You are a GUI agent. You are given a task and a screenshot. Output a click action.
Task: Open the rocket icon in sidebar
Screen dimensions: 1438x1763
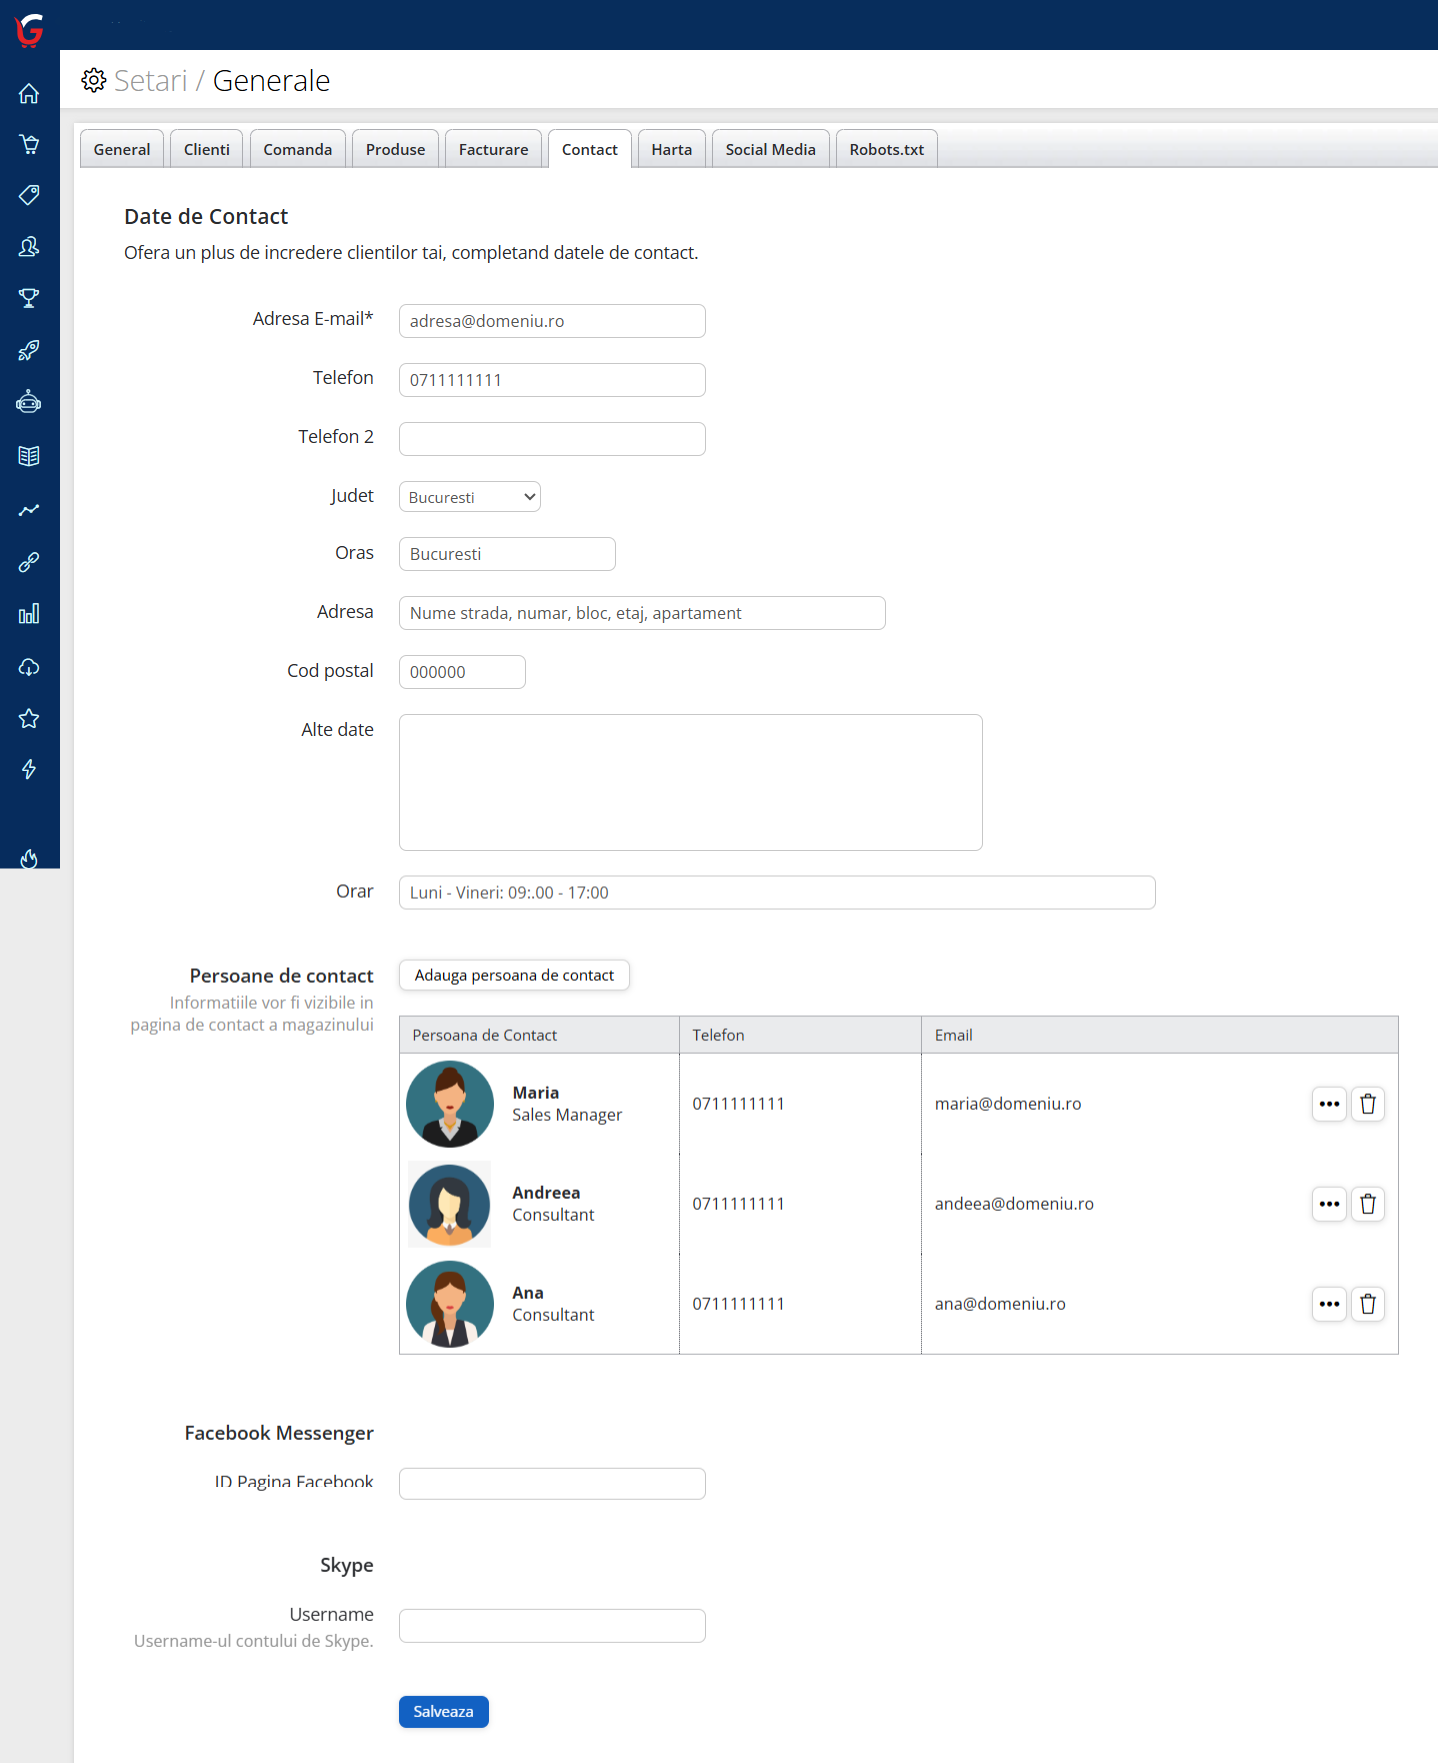pos(29,350)
